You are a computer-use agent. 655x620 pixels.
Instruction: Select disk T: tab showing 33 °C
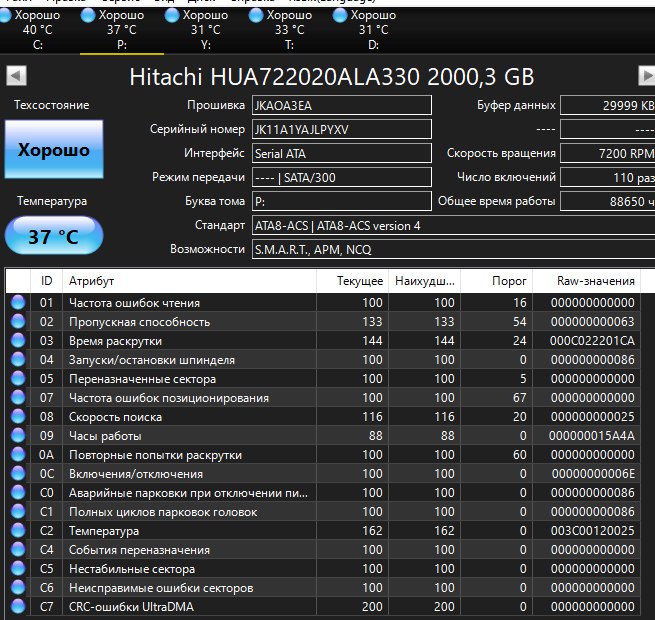(x=289, y=30)
